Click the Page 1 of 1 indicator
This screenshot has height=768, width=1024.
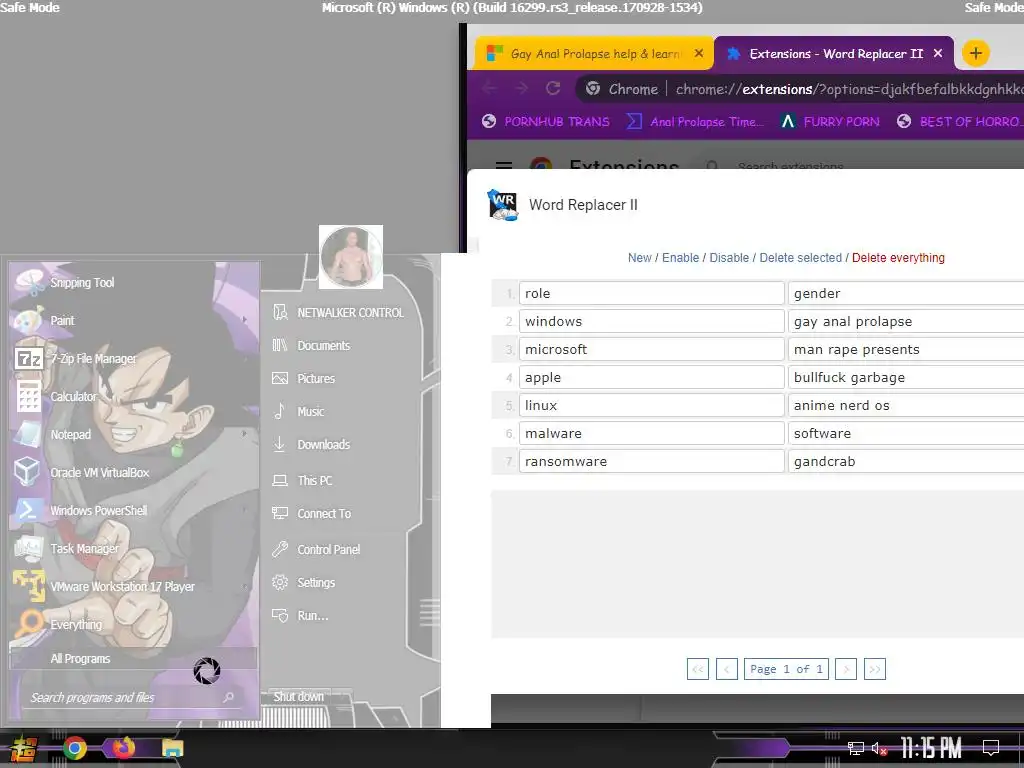pyautogui.click(x=786, y=669)
